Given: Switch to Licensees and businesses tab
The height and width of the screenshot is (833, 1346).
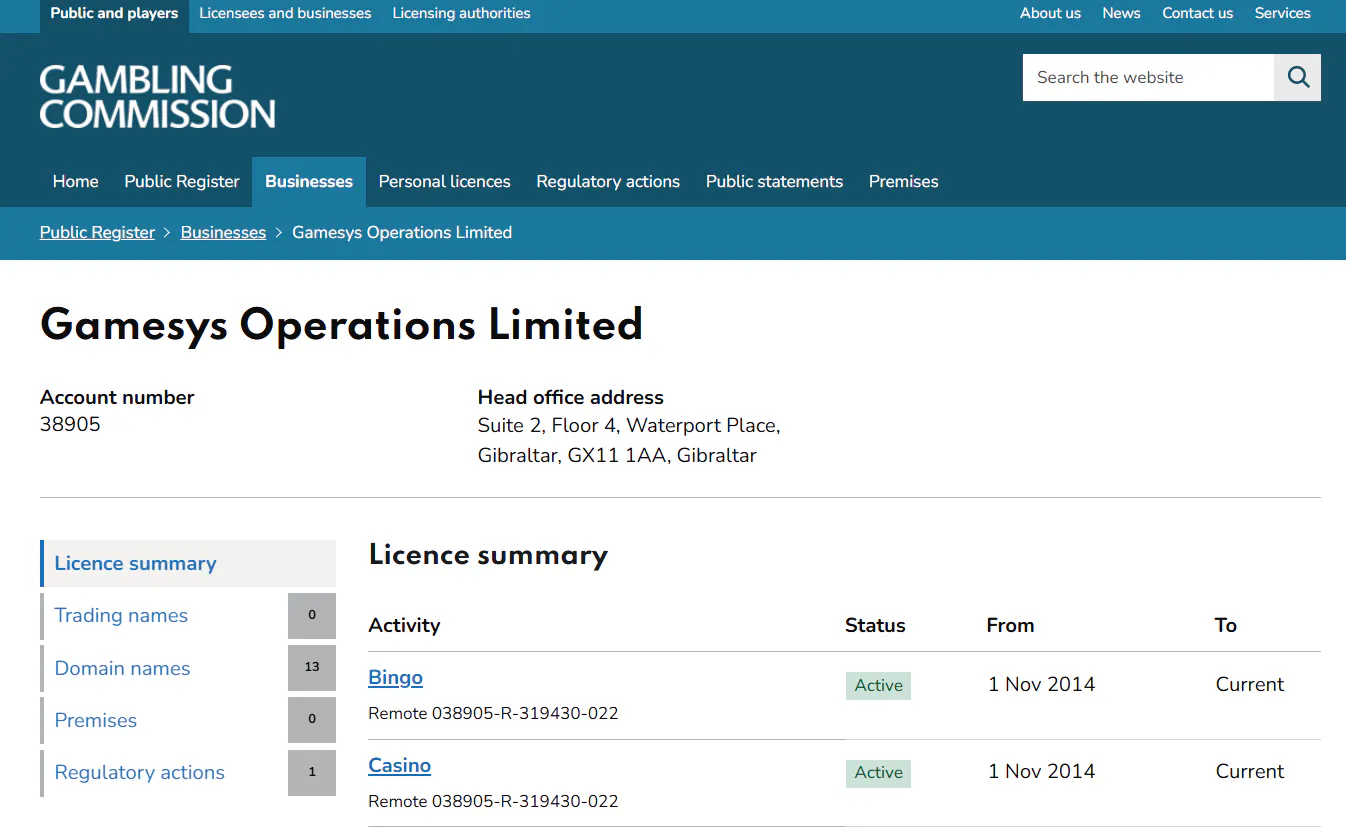Looking at the screenshot, I should 285,14.
